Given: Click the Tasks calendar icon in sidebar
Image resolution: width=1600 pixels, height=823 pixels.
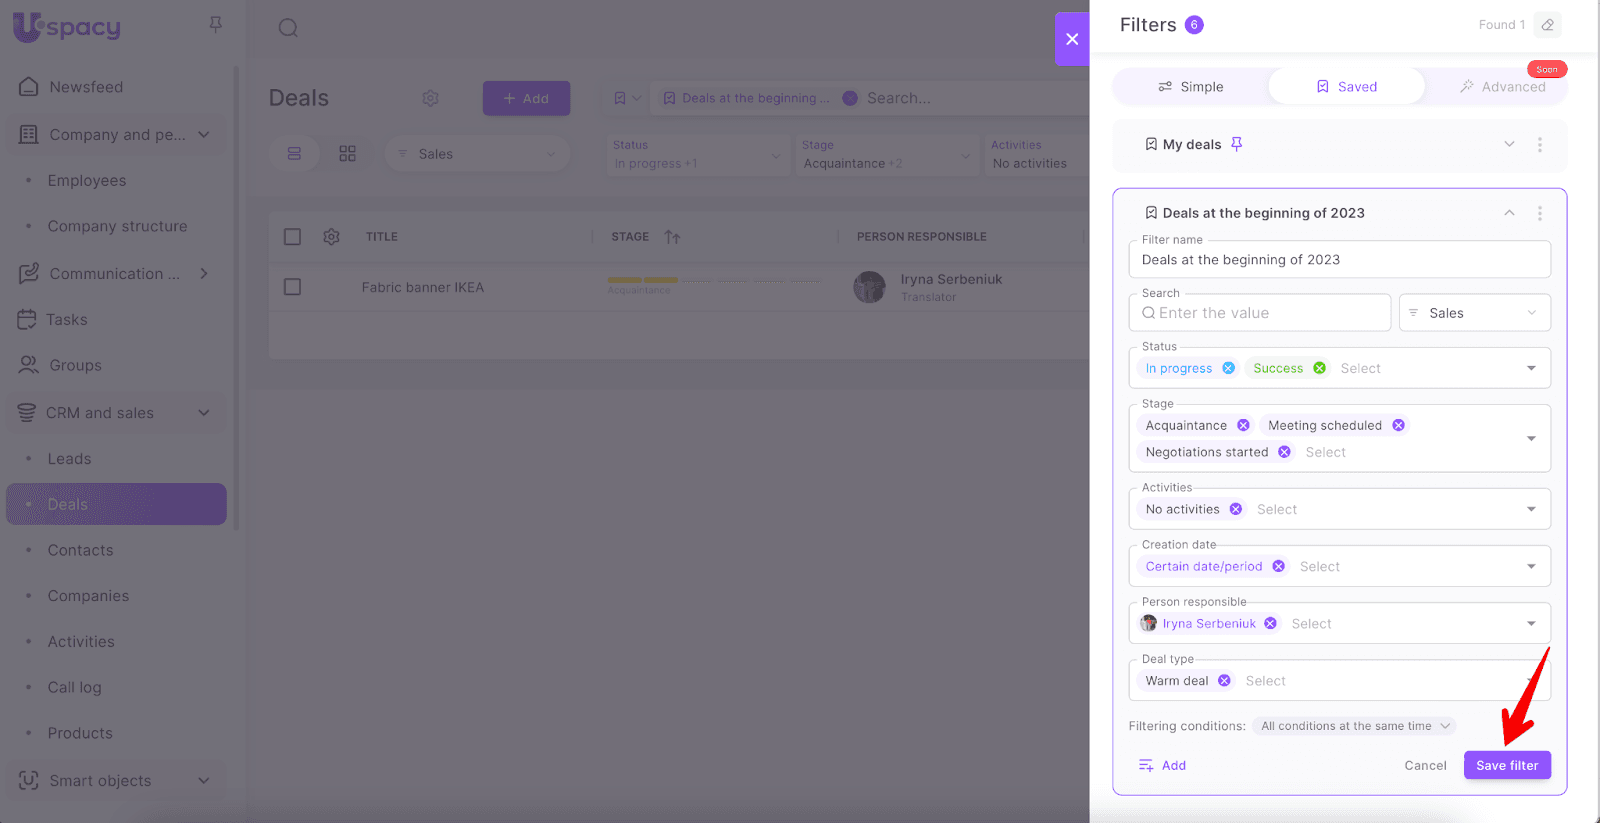Looking at the screenshot, I should [x=27, y=319].
